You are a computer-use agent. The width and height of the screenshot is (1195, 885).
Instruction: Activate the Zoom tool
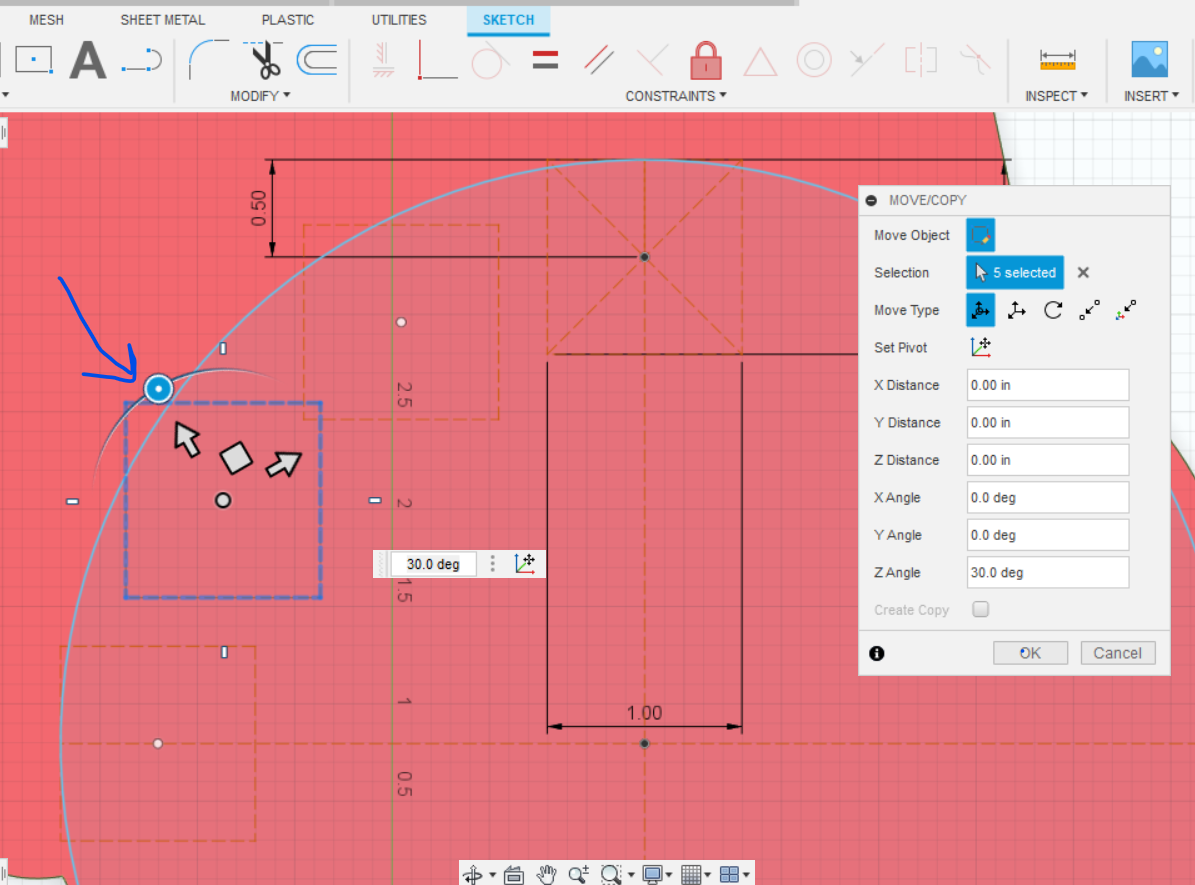[578, 874]
